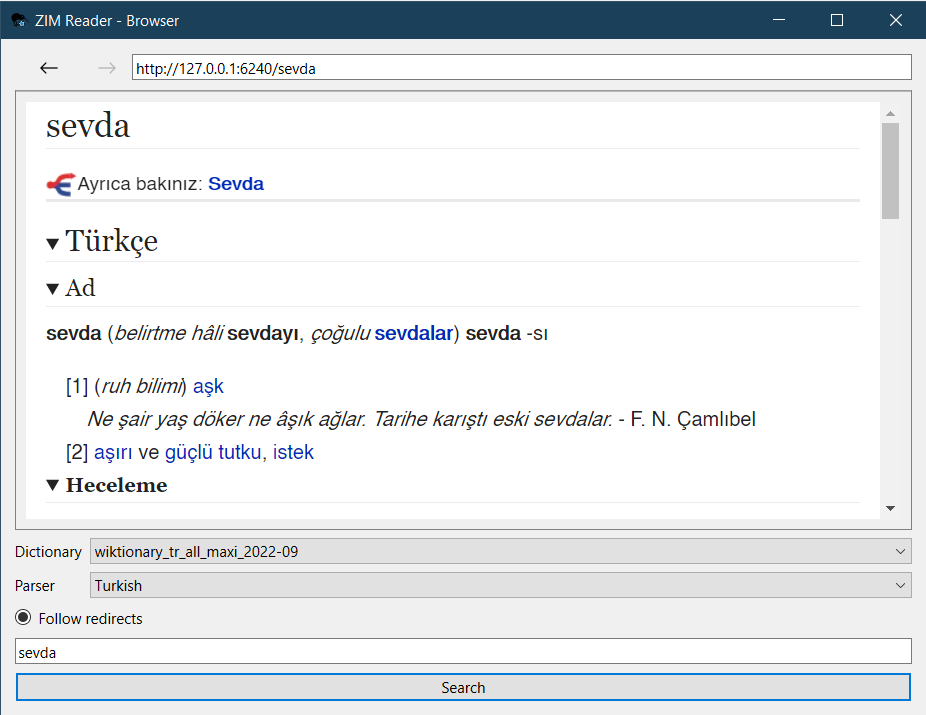
Task: Open the Dictionary dropdown list
Action: [500, 551]
